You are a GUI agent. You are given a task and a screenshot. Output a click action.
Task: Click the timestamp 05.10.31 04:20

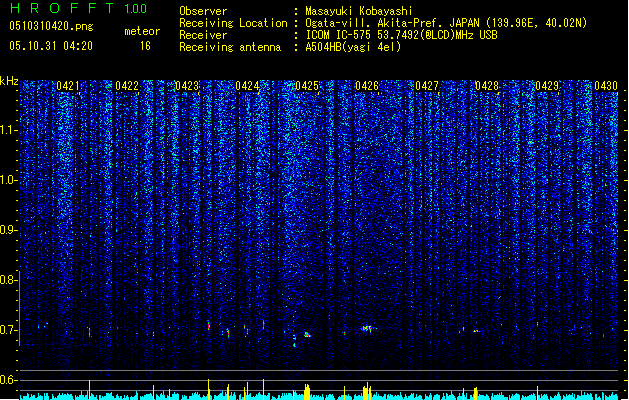(51, 46)
